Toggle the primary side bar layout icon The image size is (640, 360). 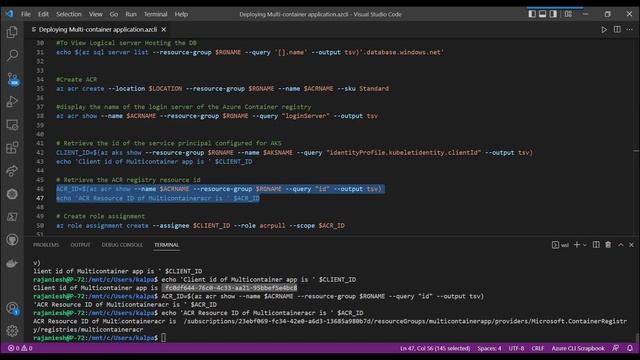pos(532,14)
